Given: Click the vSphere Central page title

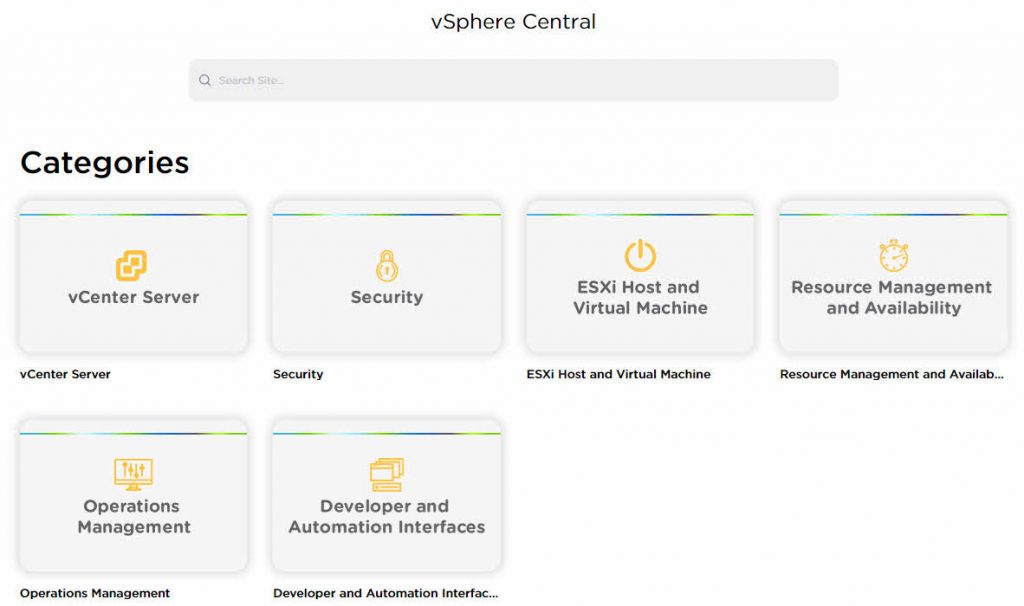Looking at the screenshot, I should click(513, 22).
